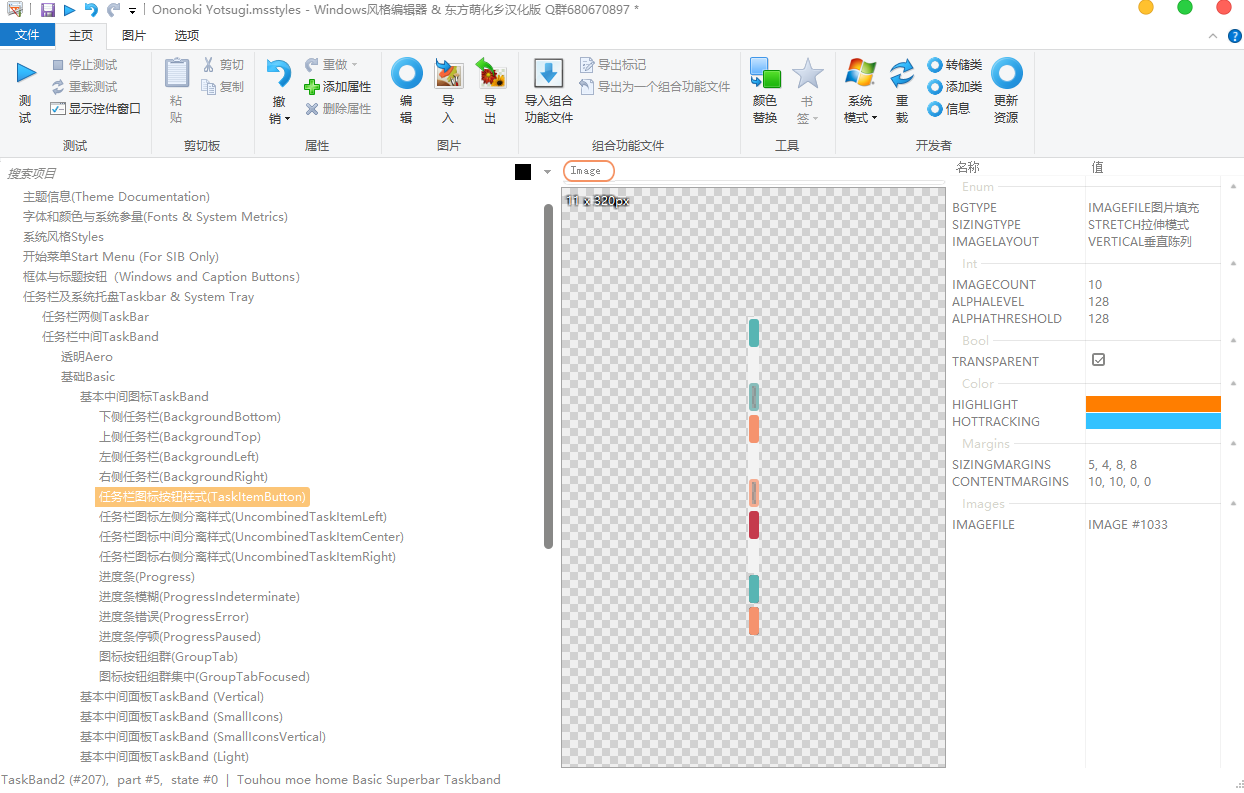Screen dimensions: 1244x793
Task: Click the 系统样式 system styles icon
Action: click(860, 73)
